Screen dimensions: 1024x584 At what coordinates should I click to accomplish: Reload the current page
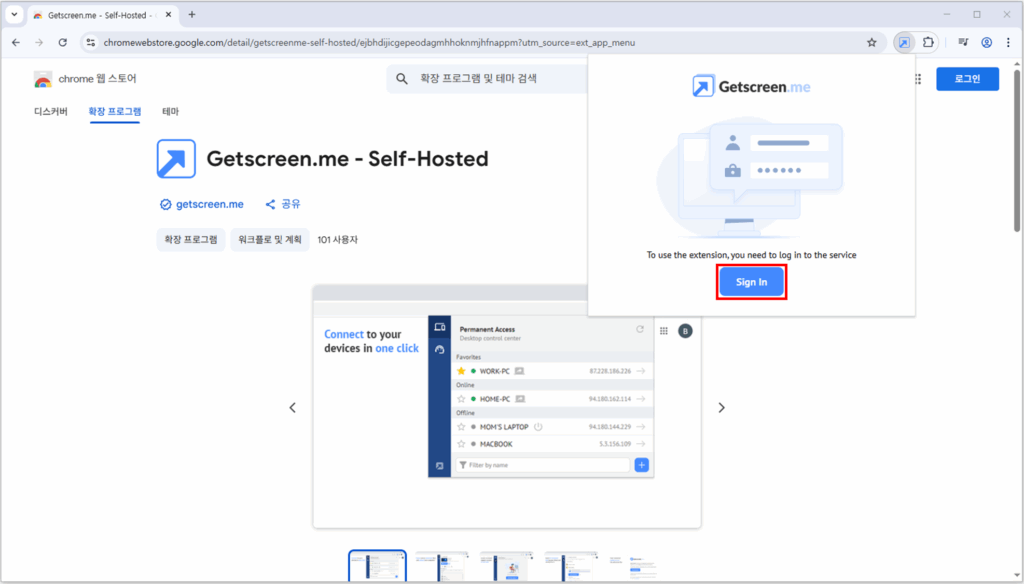63,42
